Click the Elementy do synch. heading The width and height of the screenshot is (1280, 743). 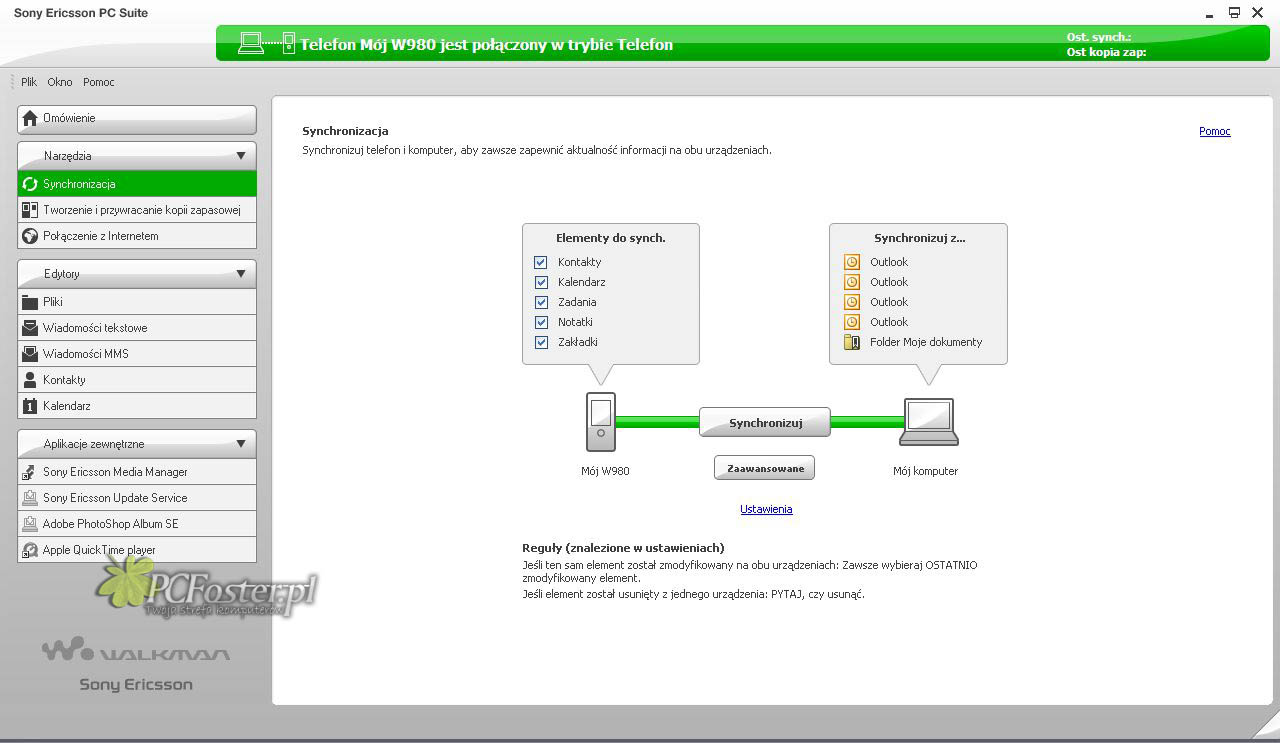[x=611, y=238]
